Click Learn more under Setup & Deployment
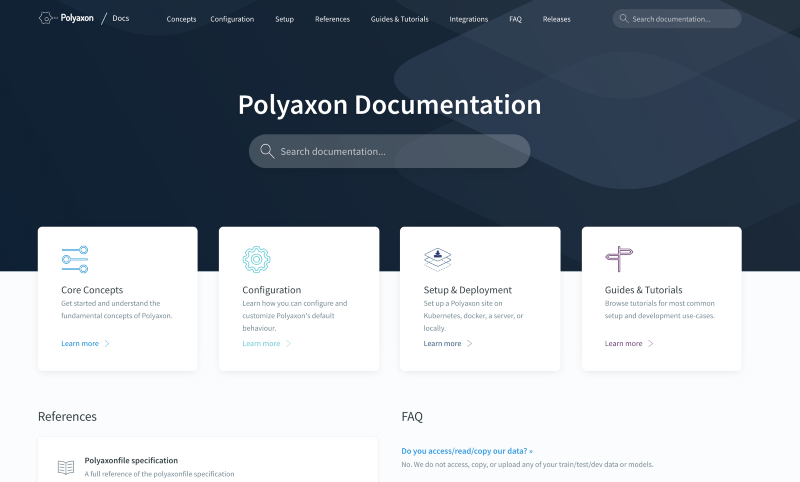800x482 pixels. 442,343
